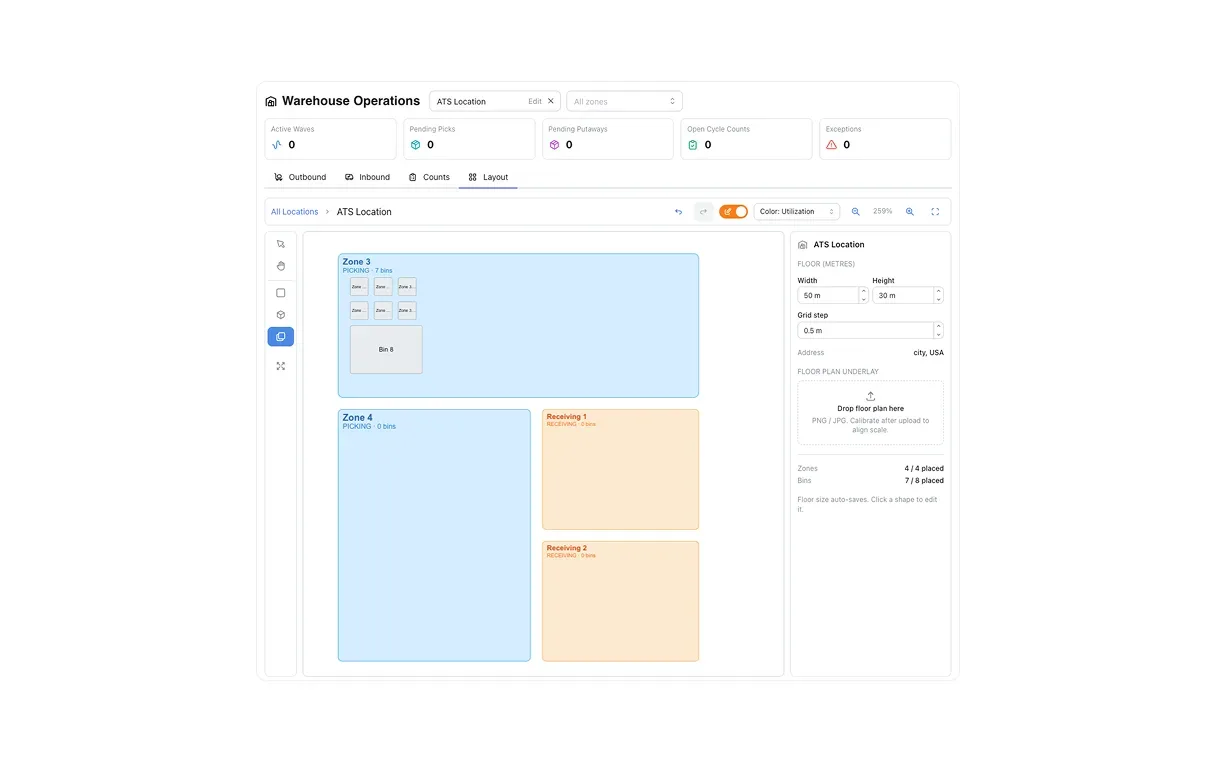
Task: Click the fit-to-view arrows tool
Action: pyautogui.click(x=281, y=366)
